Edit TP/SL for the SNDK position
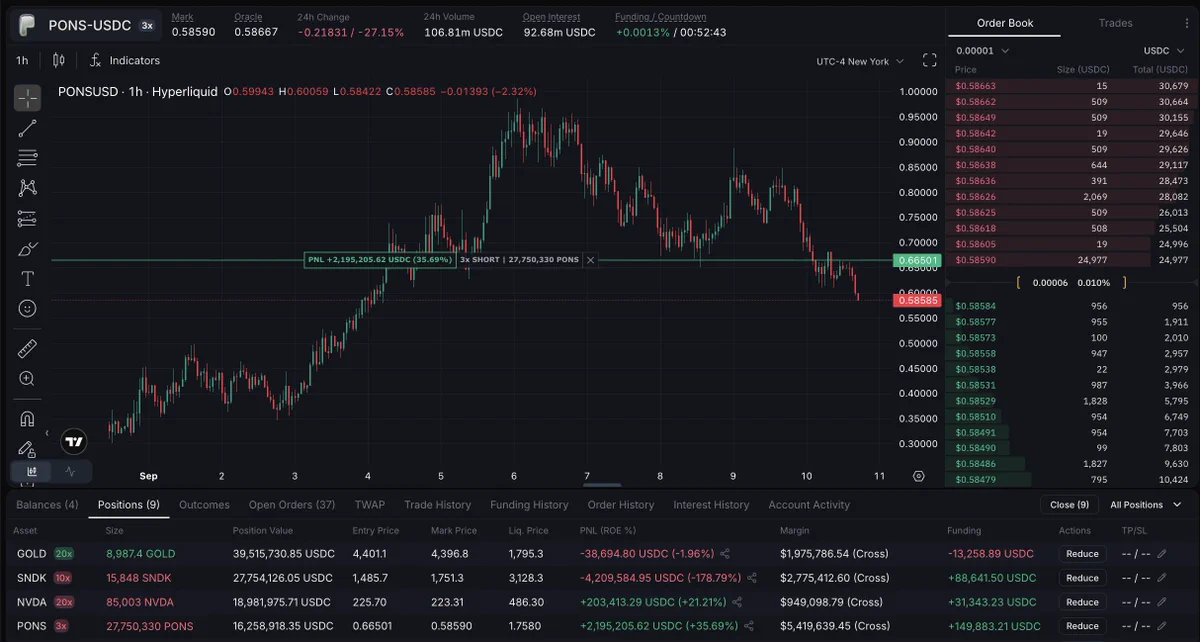Viewport: 1200px width, 642px height. click(1162, 578)
